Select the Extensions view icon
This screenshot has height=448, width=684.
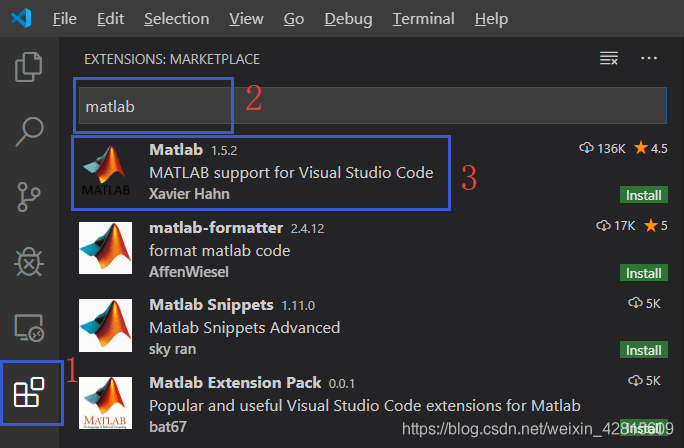coord(29,392)
